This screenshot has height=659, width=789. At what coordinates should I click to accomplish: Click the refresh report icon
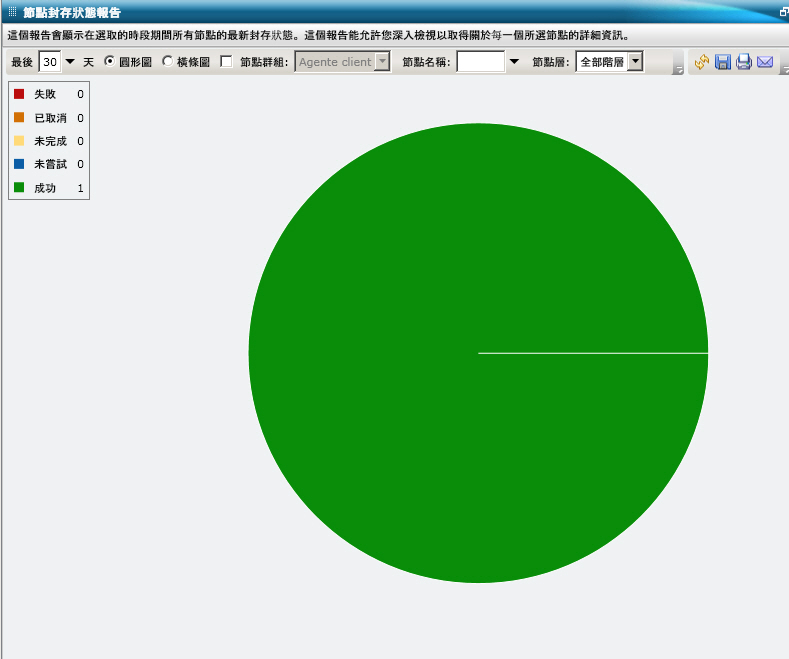[x=701, y=62]
